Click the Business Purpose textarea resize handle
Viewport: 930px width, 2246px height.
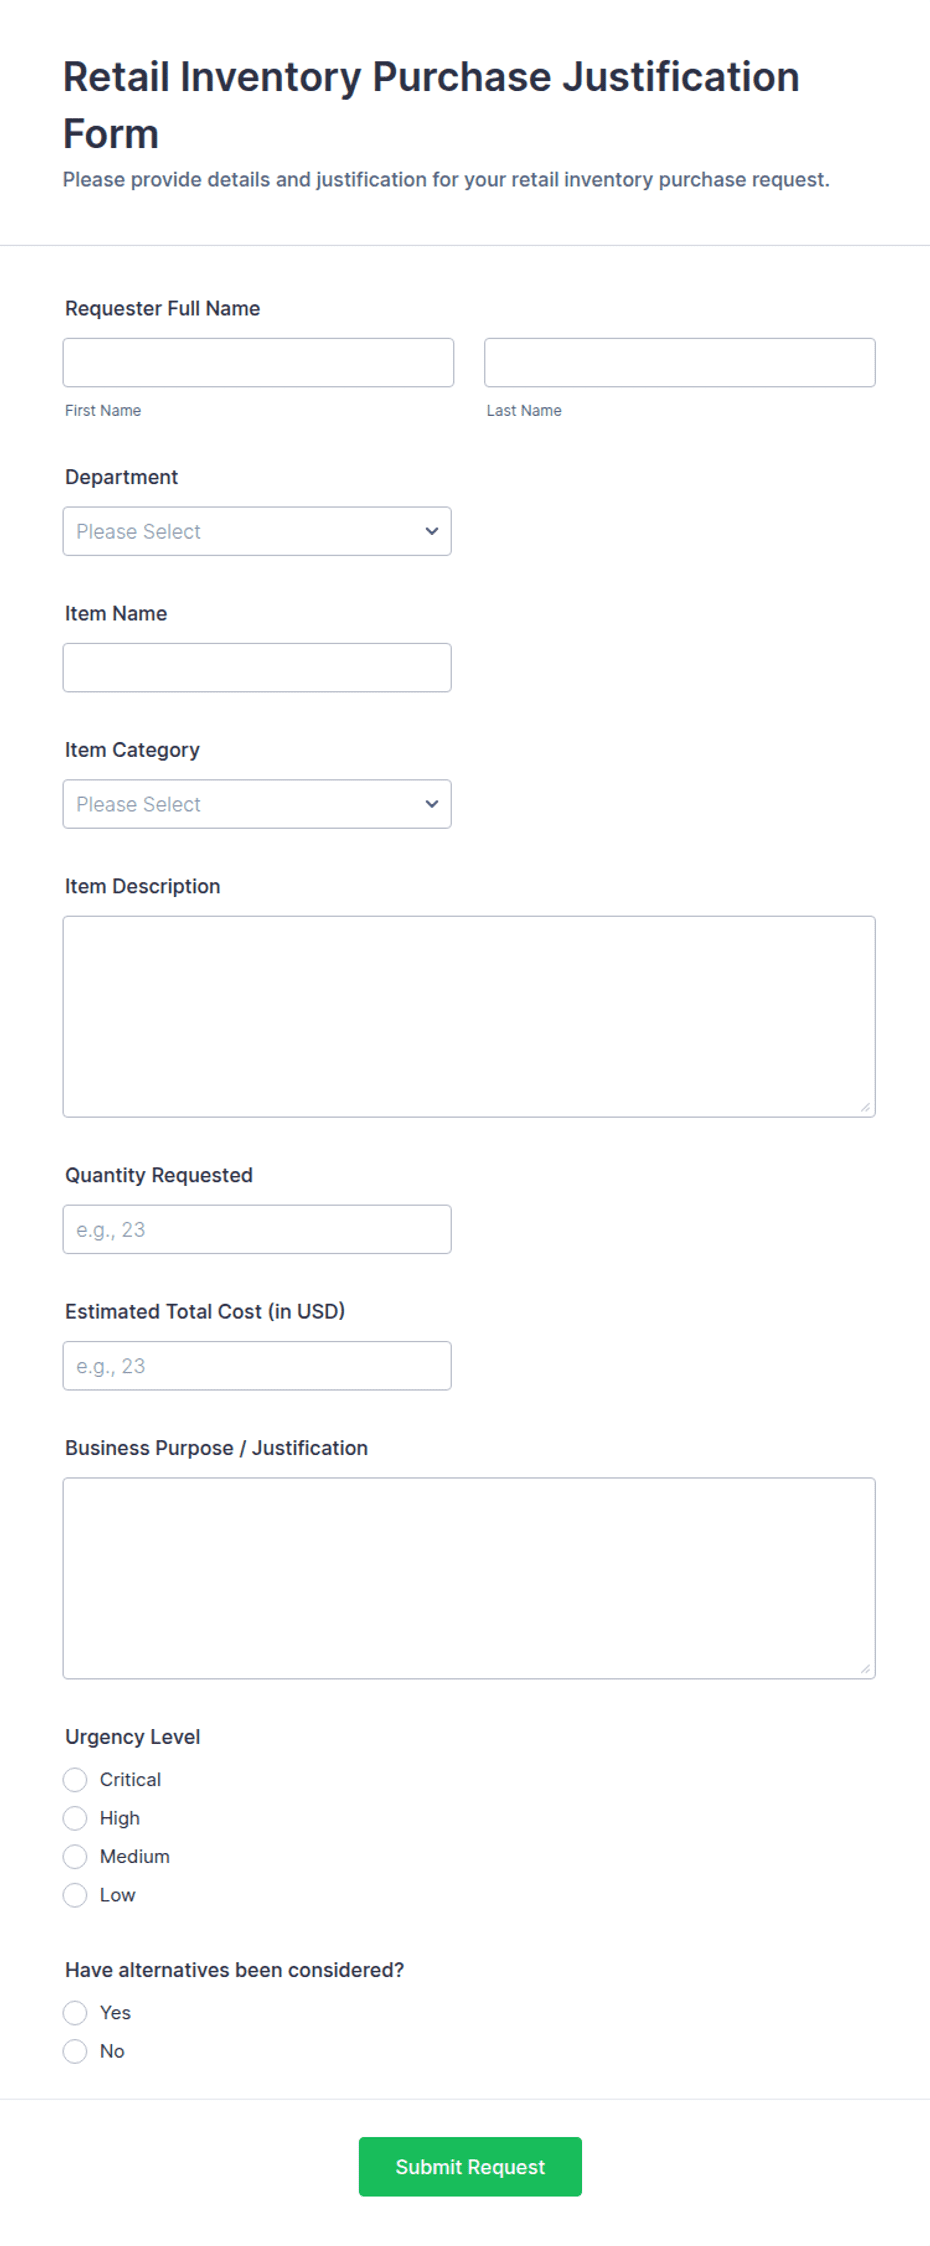pyautogui.click(x=865, y=1669)
